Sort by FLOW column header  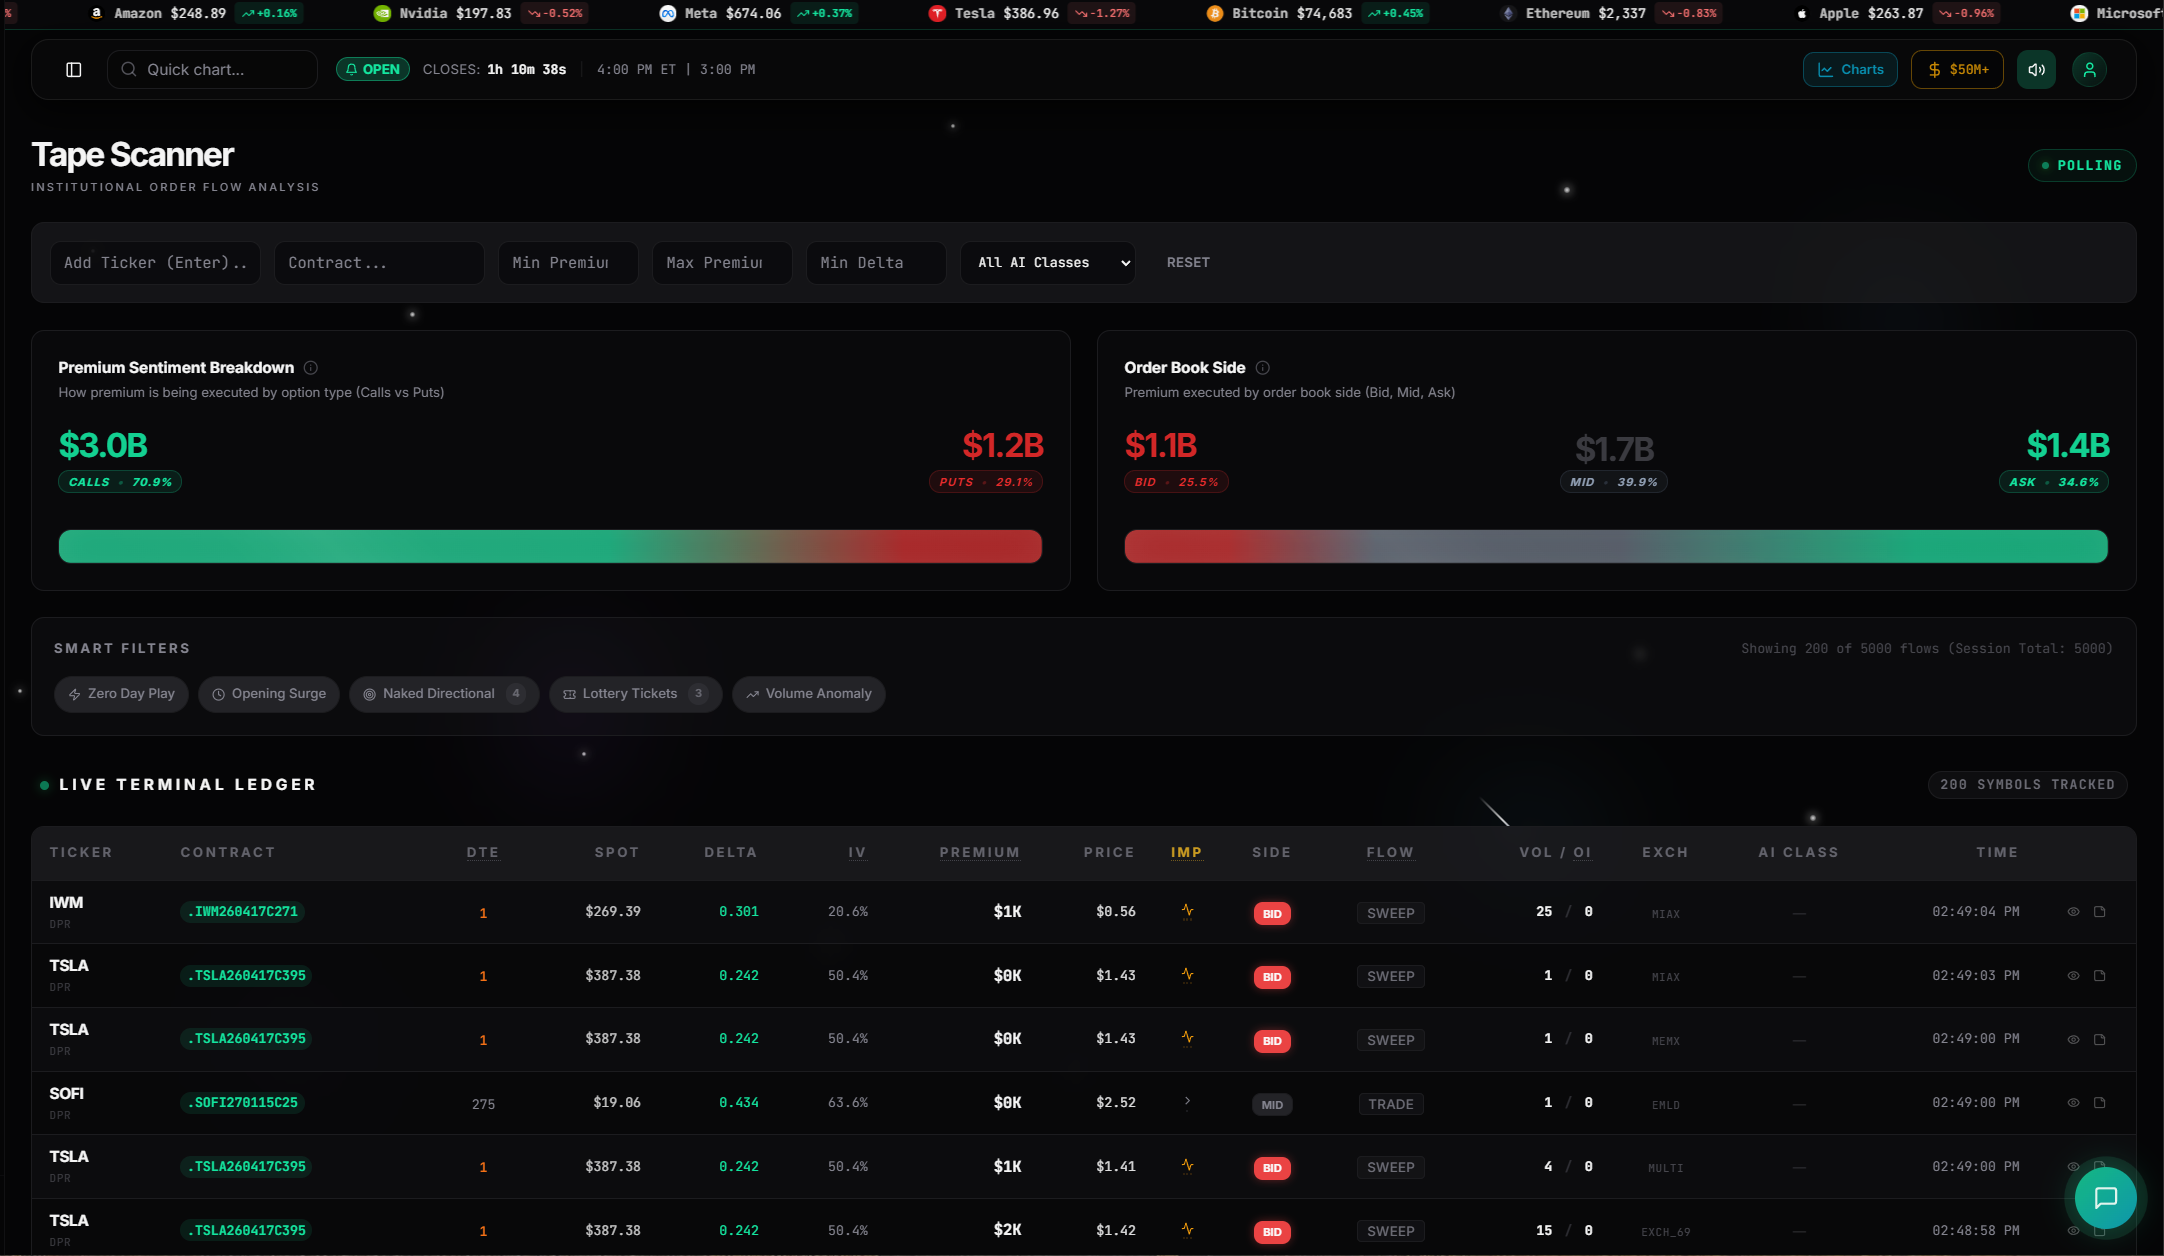point(1390,852)
